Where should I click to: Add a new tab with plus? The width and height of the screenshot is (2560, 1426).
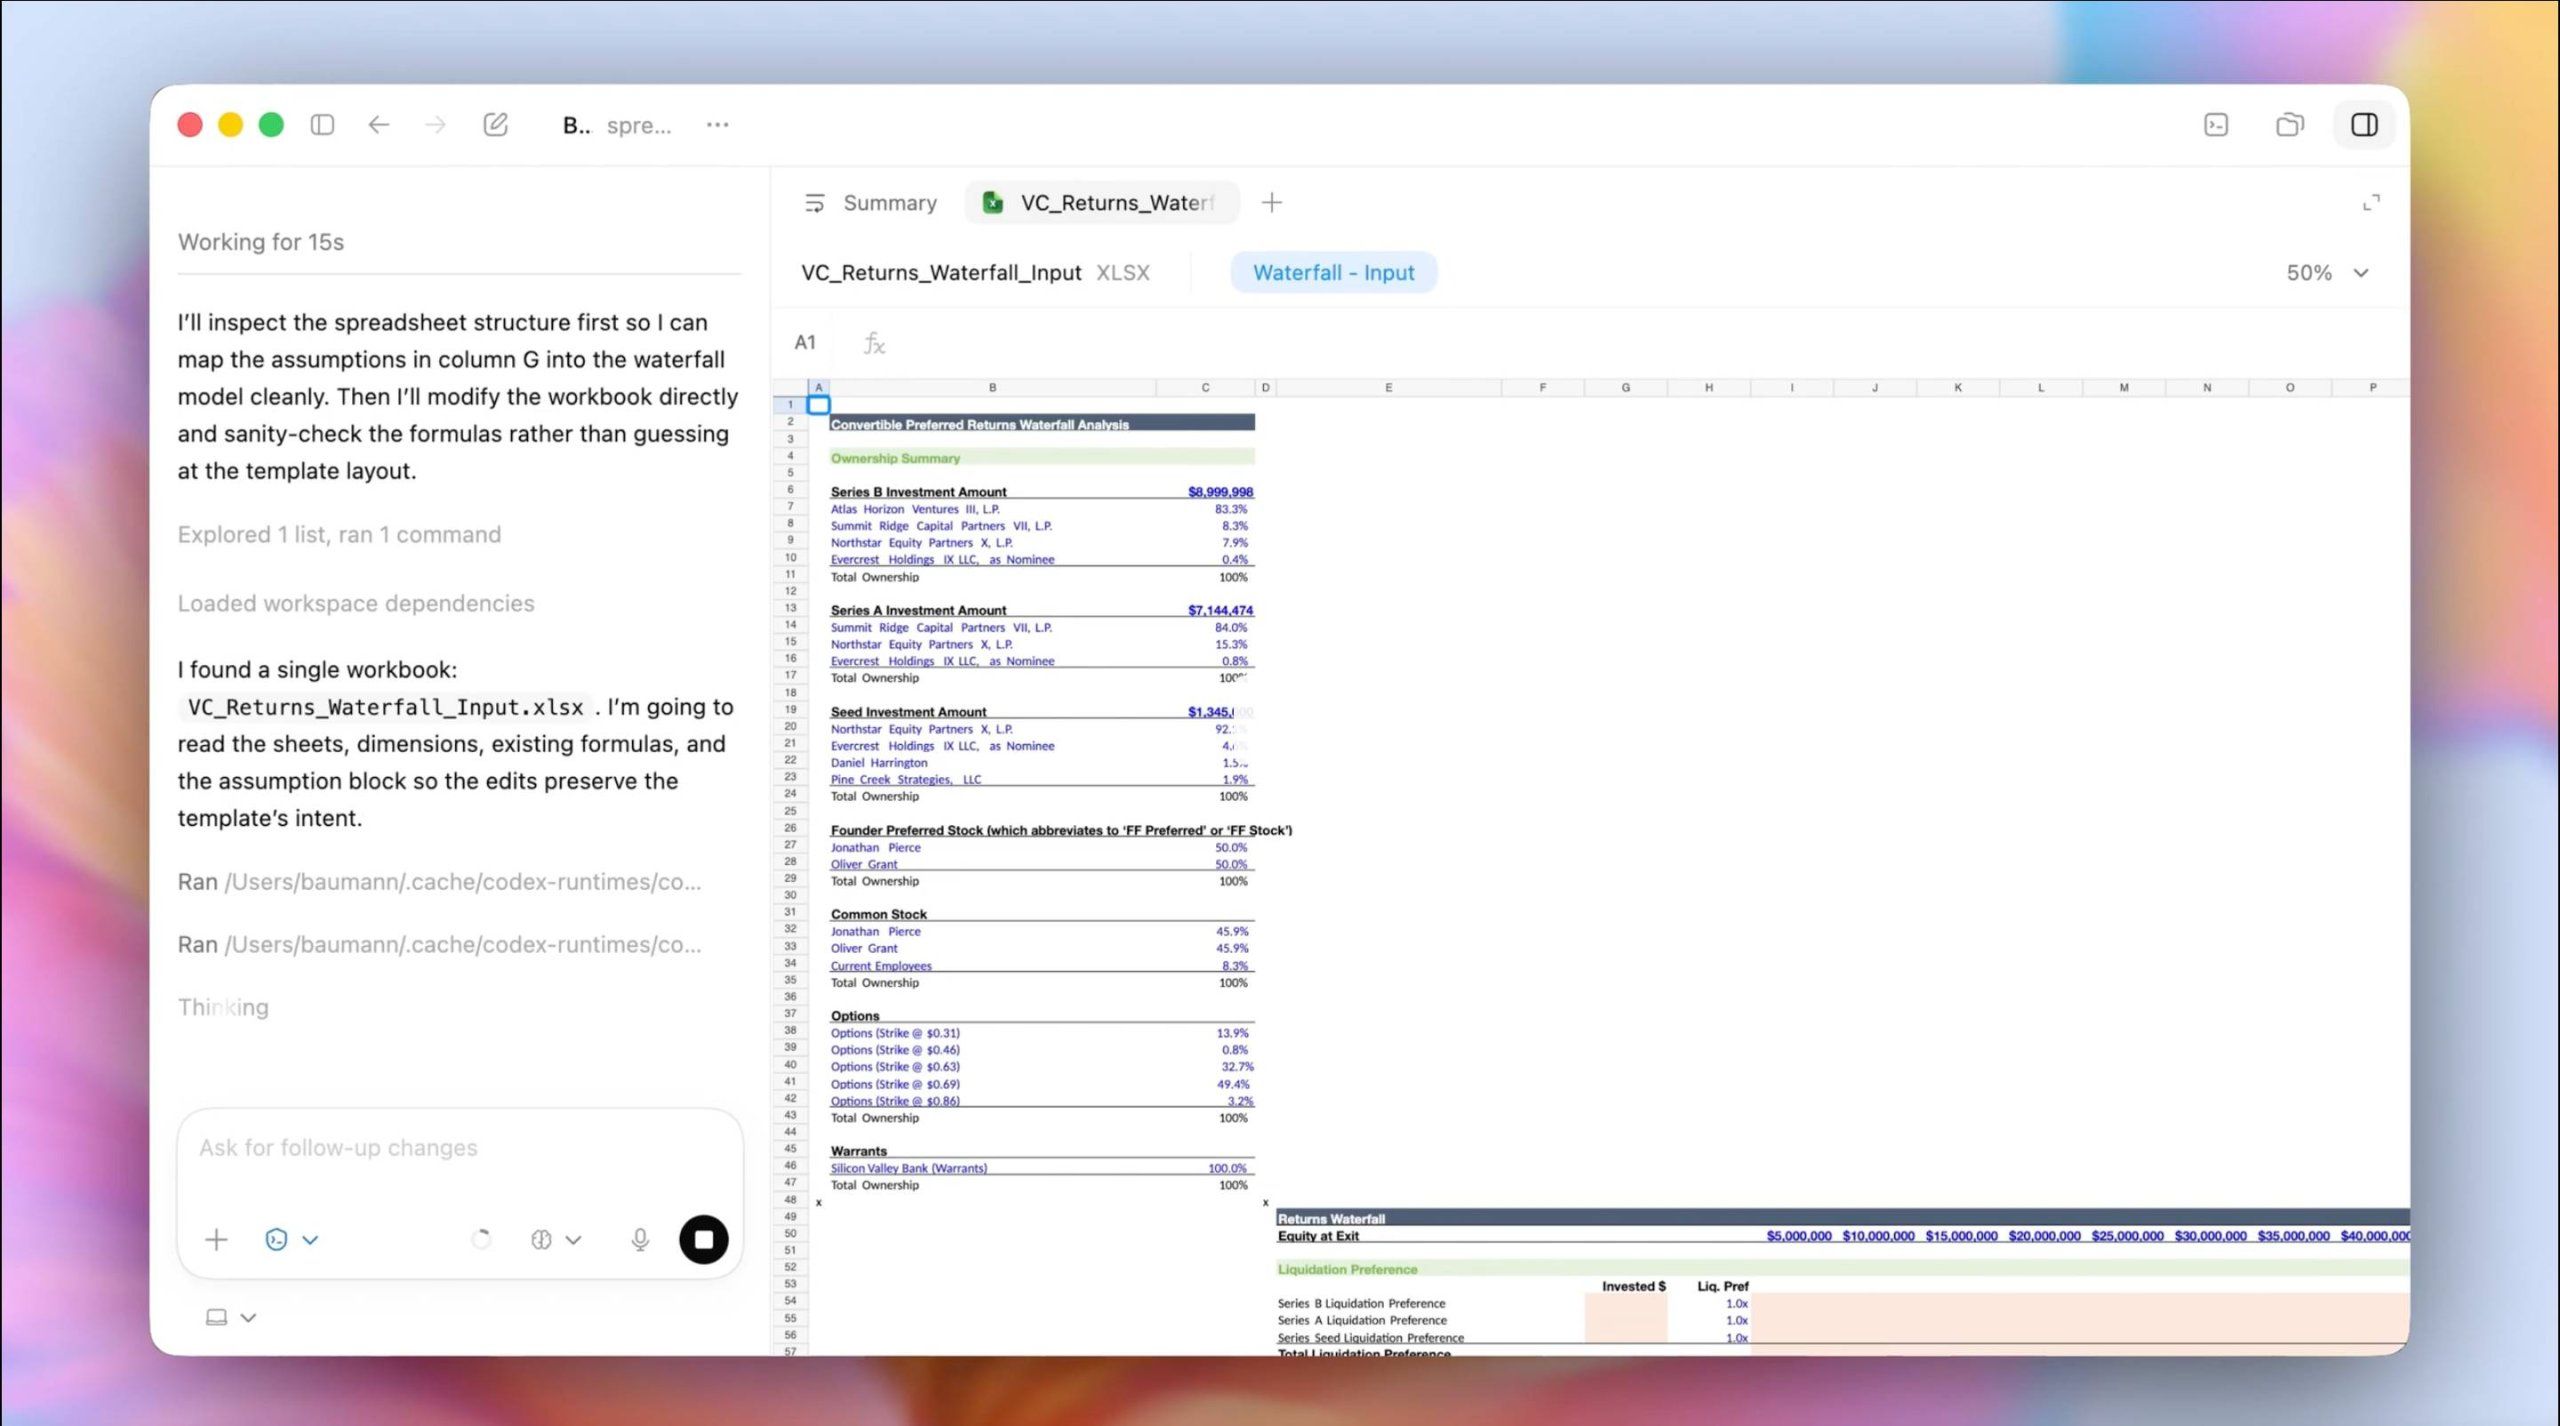(1271, 203)
